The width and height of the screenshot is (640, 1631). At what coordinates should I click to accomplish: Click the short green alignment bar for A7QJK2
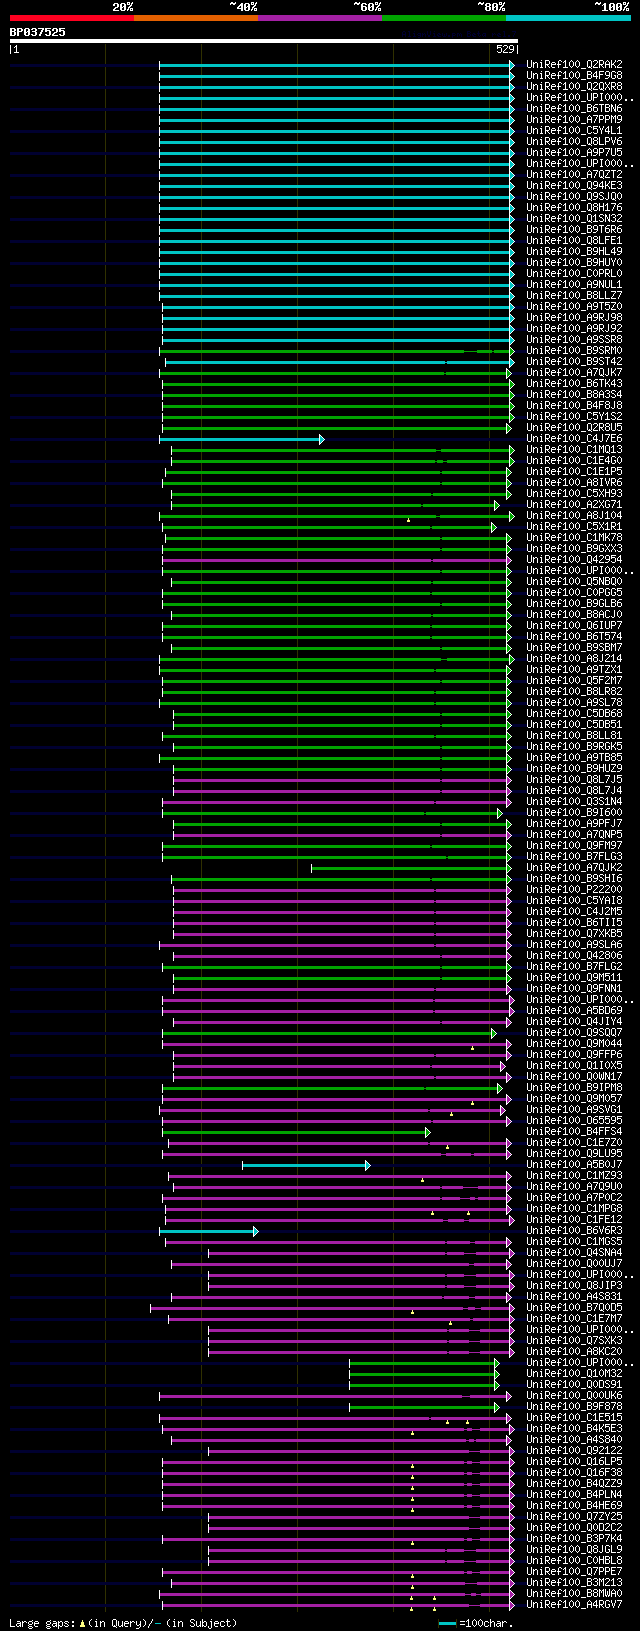pos(411,868)
